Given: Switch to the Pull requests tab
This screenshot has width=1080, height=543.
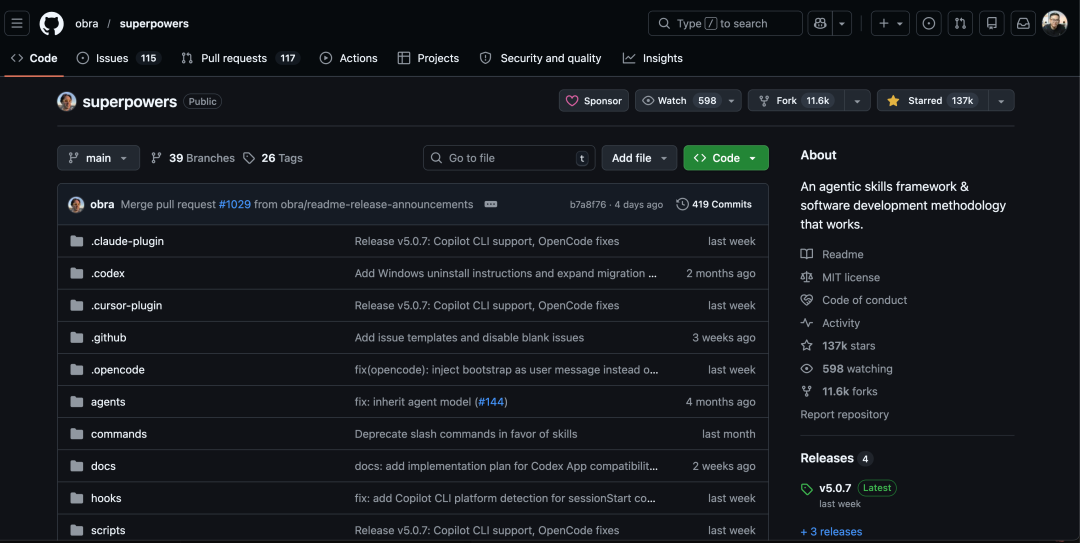Looking at the screenshot, I should 240,59.
